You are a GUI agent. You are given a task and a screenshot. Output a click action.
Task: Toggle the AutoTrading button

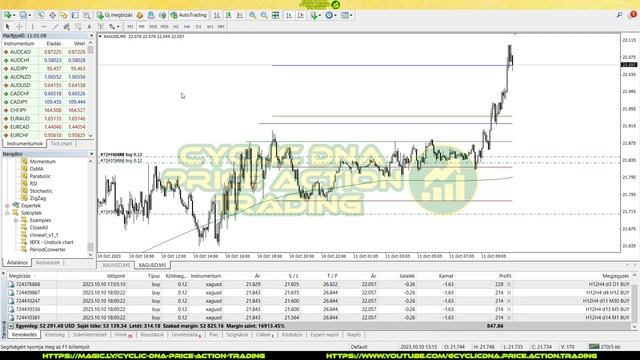189,15
